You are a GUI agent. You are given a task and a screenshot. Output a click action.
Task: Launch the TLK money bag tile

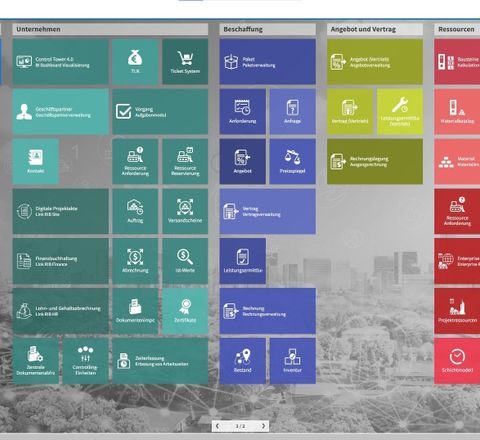pos(135,62)
